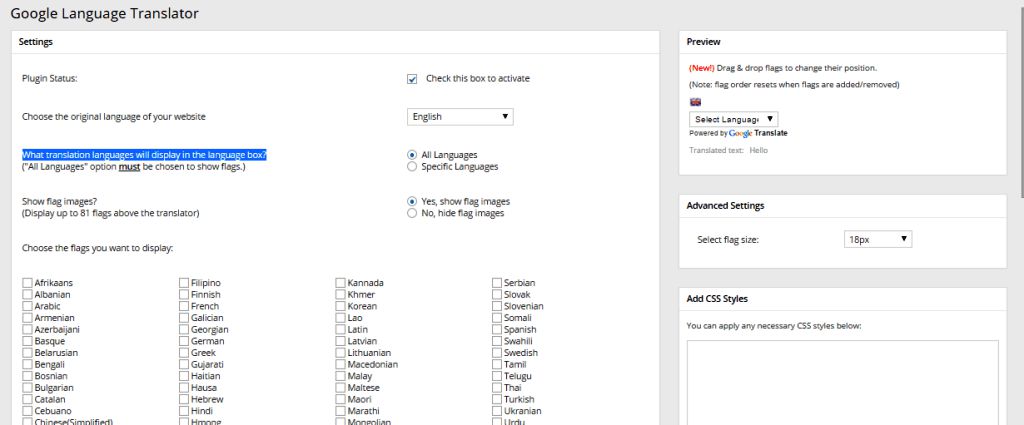
Task: Uncheck the Plugin Status activation checkbox
Action: coord(412,79)
